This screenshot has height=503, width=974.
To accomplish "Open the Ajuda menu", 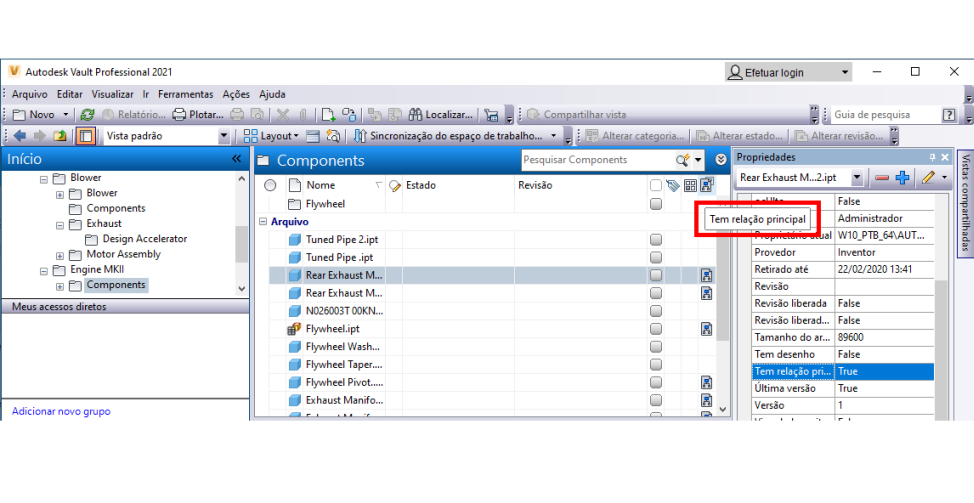I will click(x=272, y=94).
